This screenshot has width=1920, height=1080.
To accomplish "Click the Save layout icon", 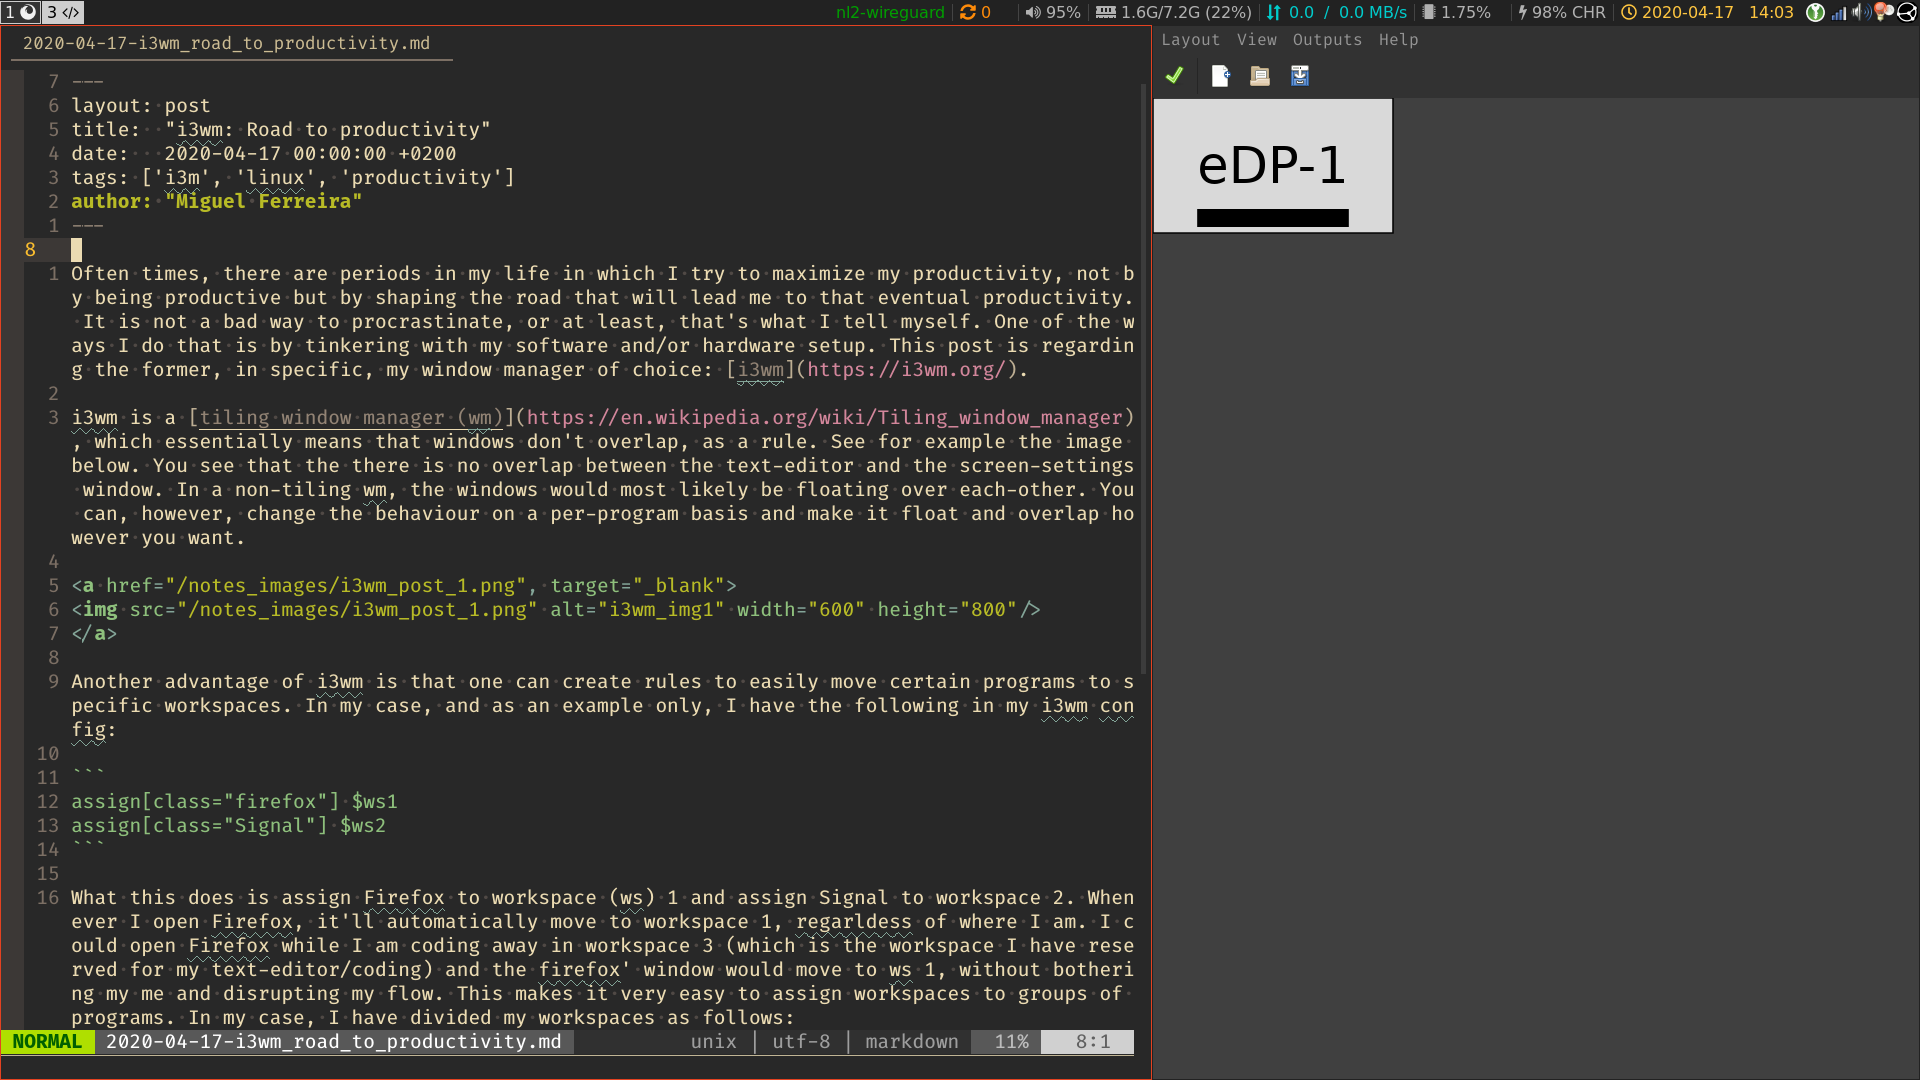I will pos(1299,76).
